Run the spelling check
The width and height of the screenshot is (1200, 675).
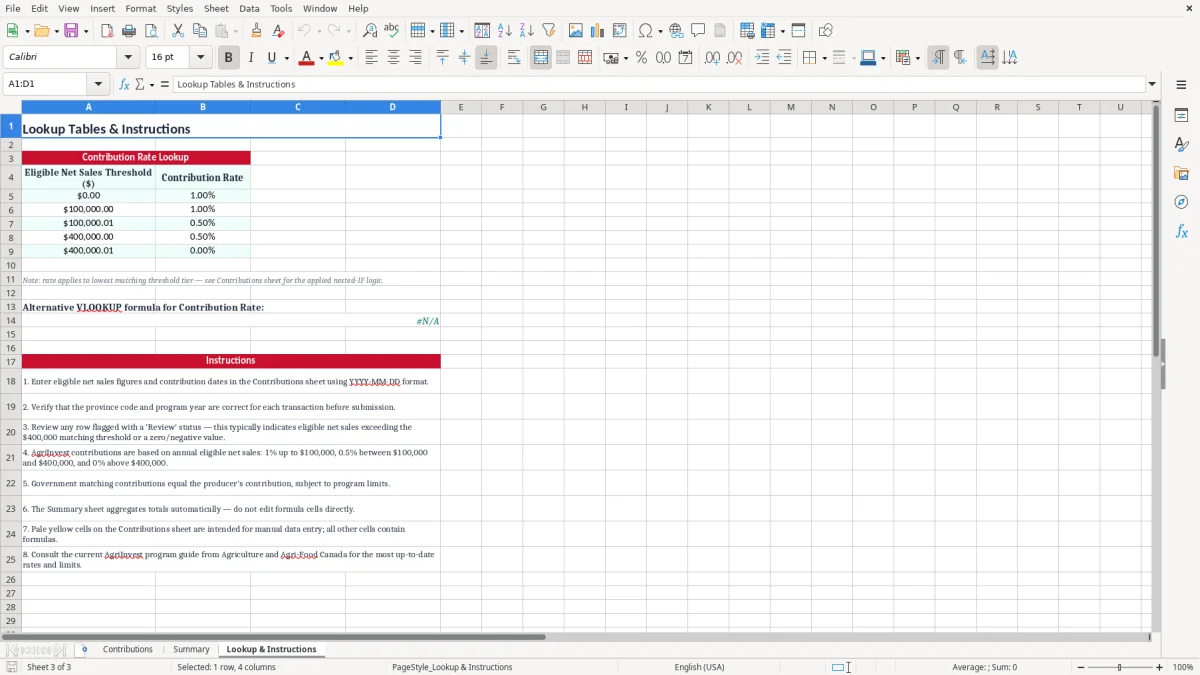tap(391, 31)
